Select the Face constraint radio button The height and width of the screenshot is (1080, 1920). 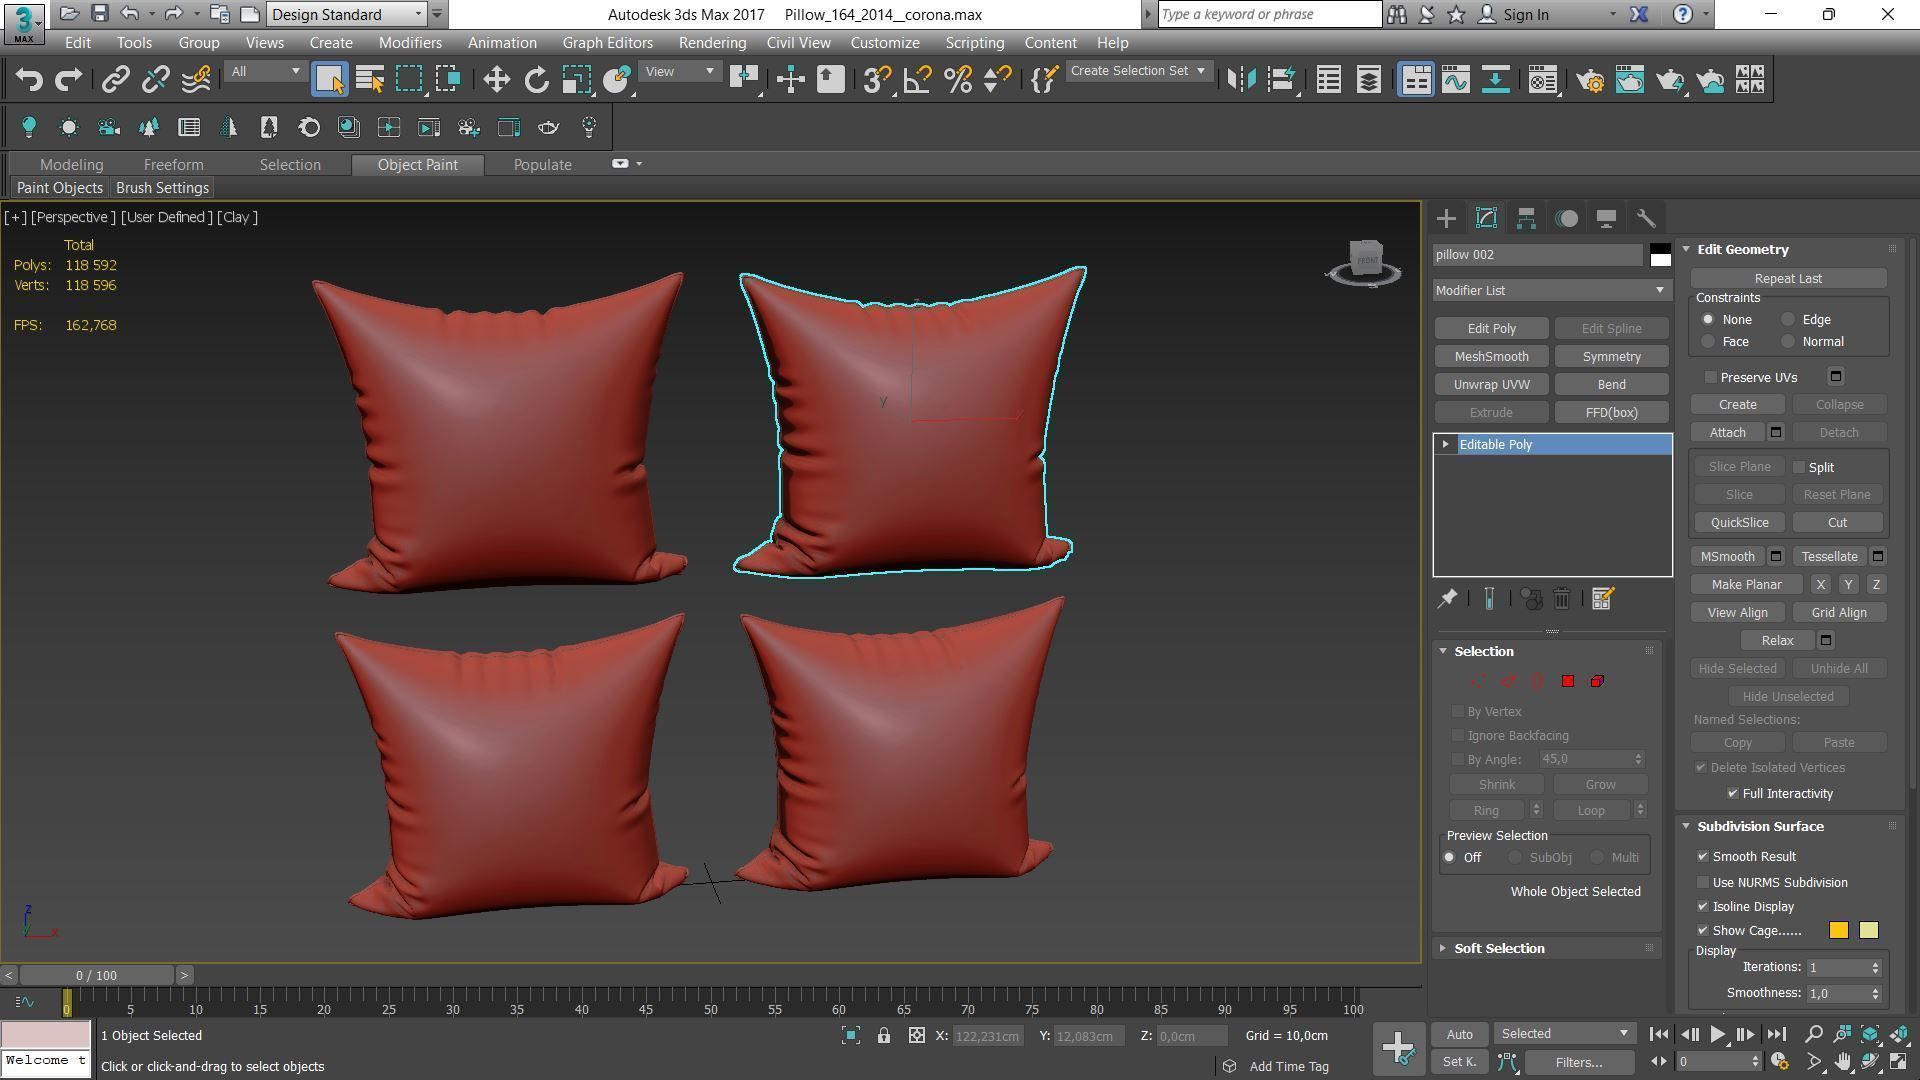1708,342
